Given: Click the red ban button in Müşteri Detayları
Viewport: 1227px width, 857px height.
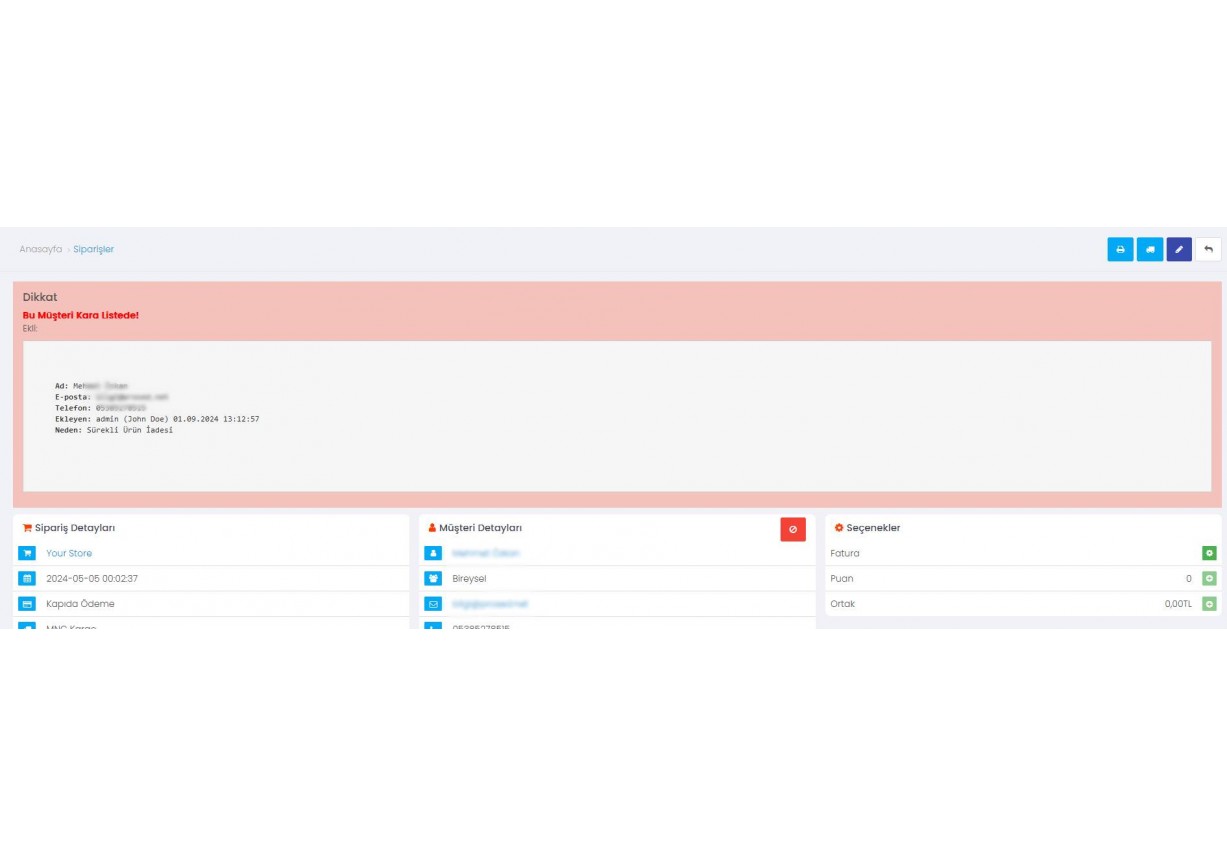Looking at the screenshot, I should pos(792,529).
